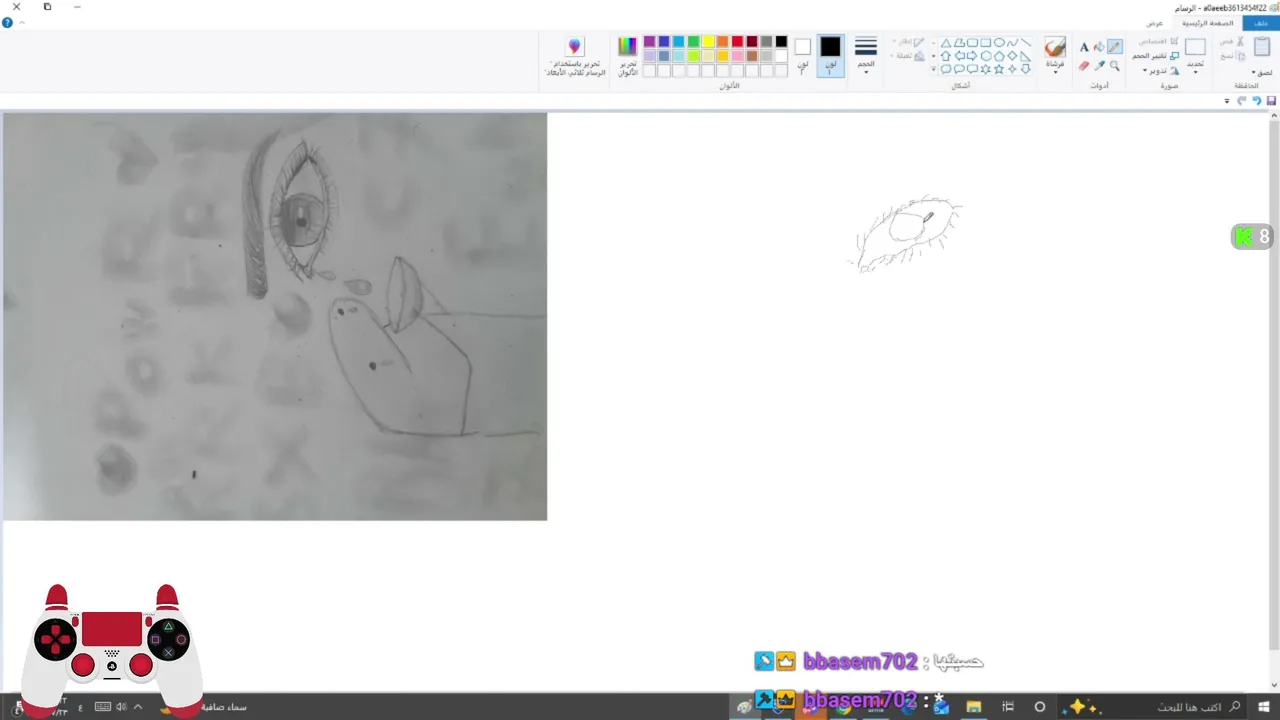1280x720 pixels.
Task: Click the Cortana circle in taskbar
Action: tap(1040, 707)
